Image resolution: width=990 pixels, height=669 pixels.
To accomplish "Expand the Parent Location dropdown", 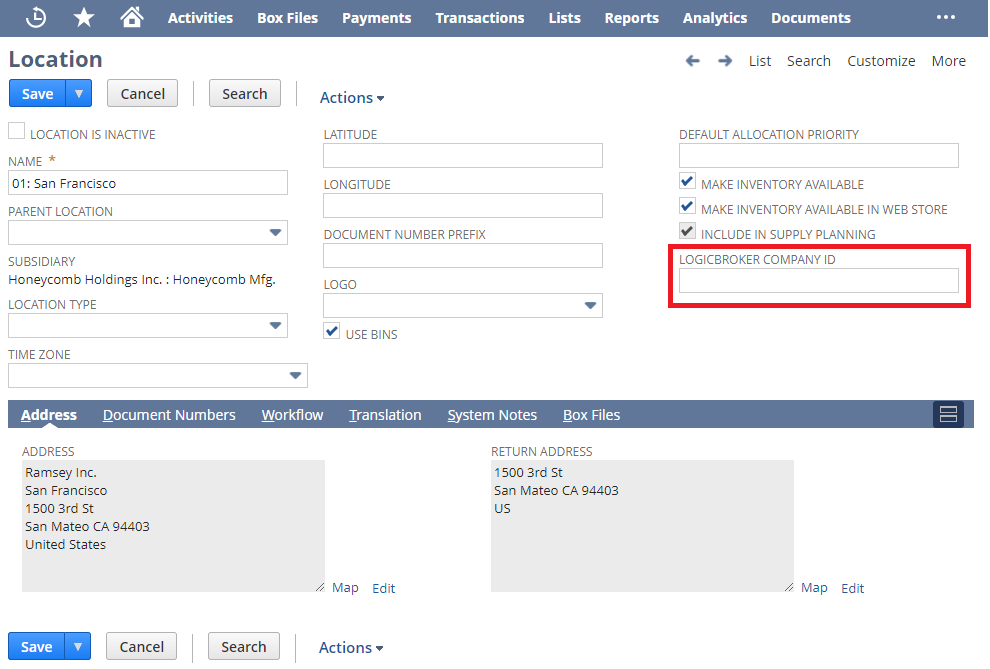I will point(275,233).
